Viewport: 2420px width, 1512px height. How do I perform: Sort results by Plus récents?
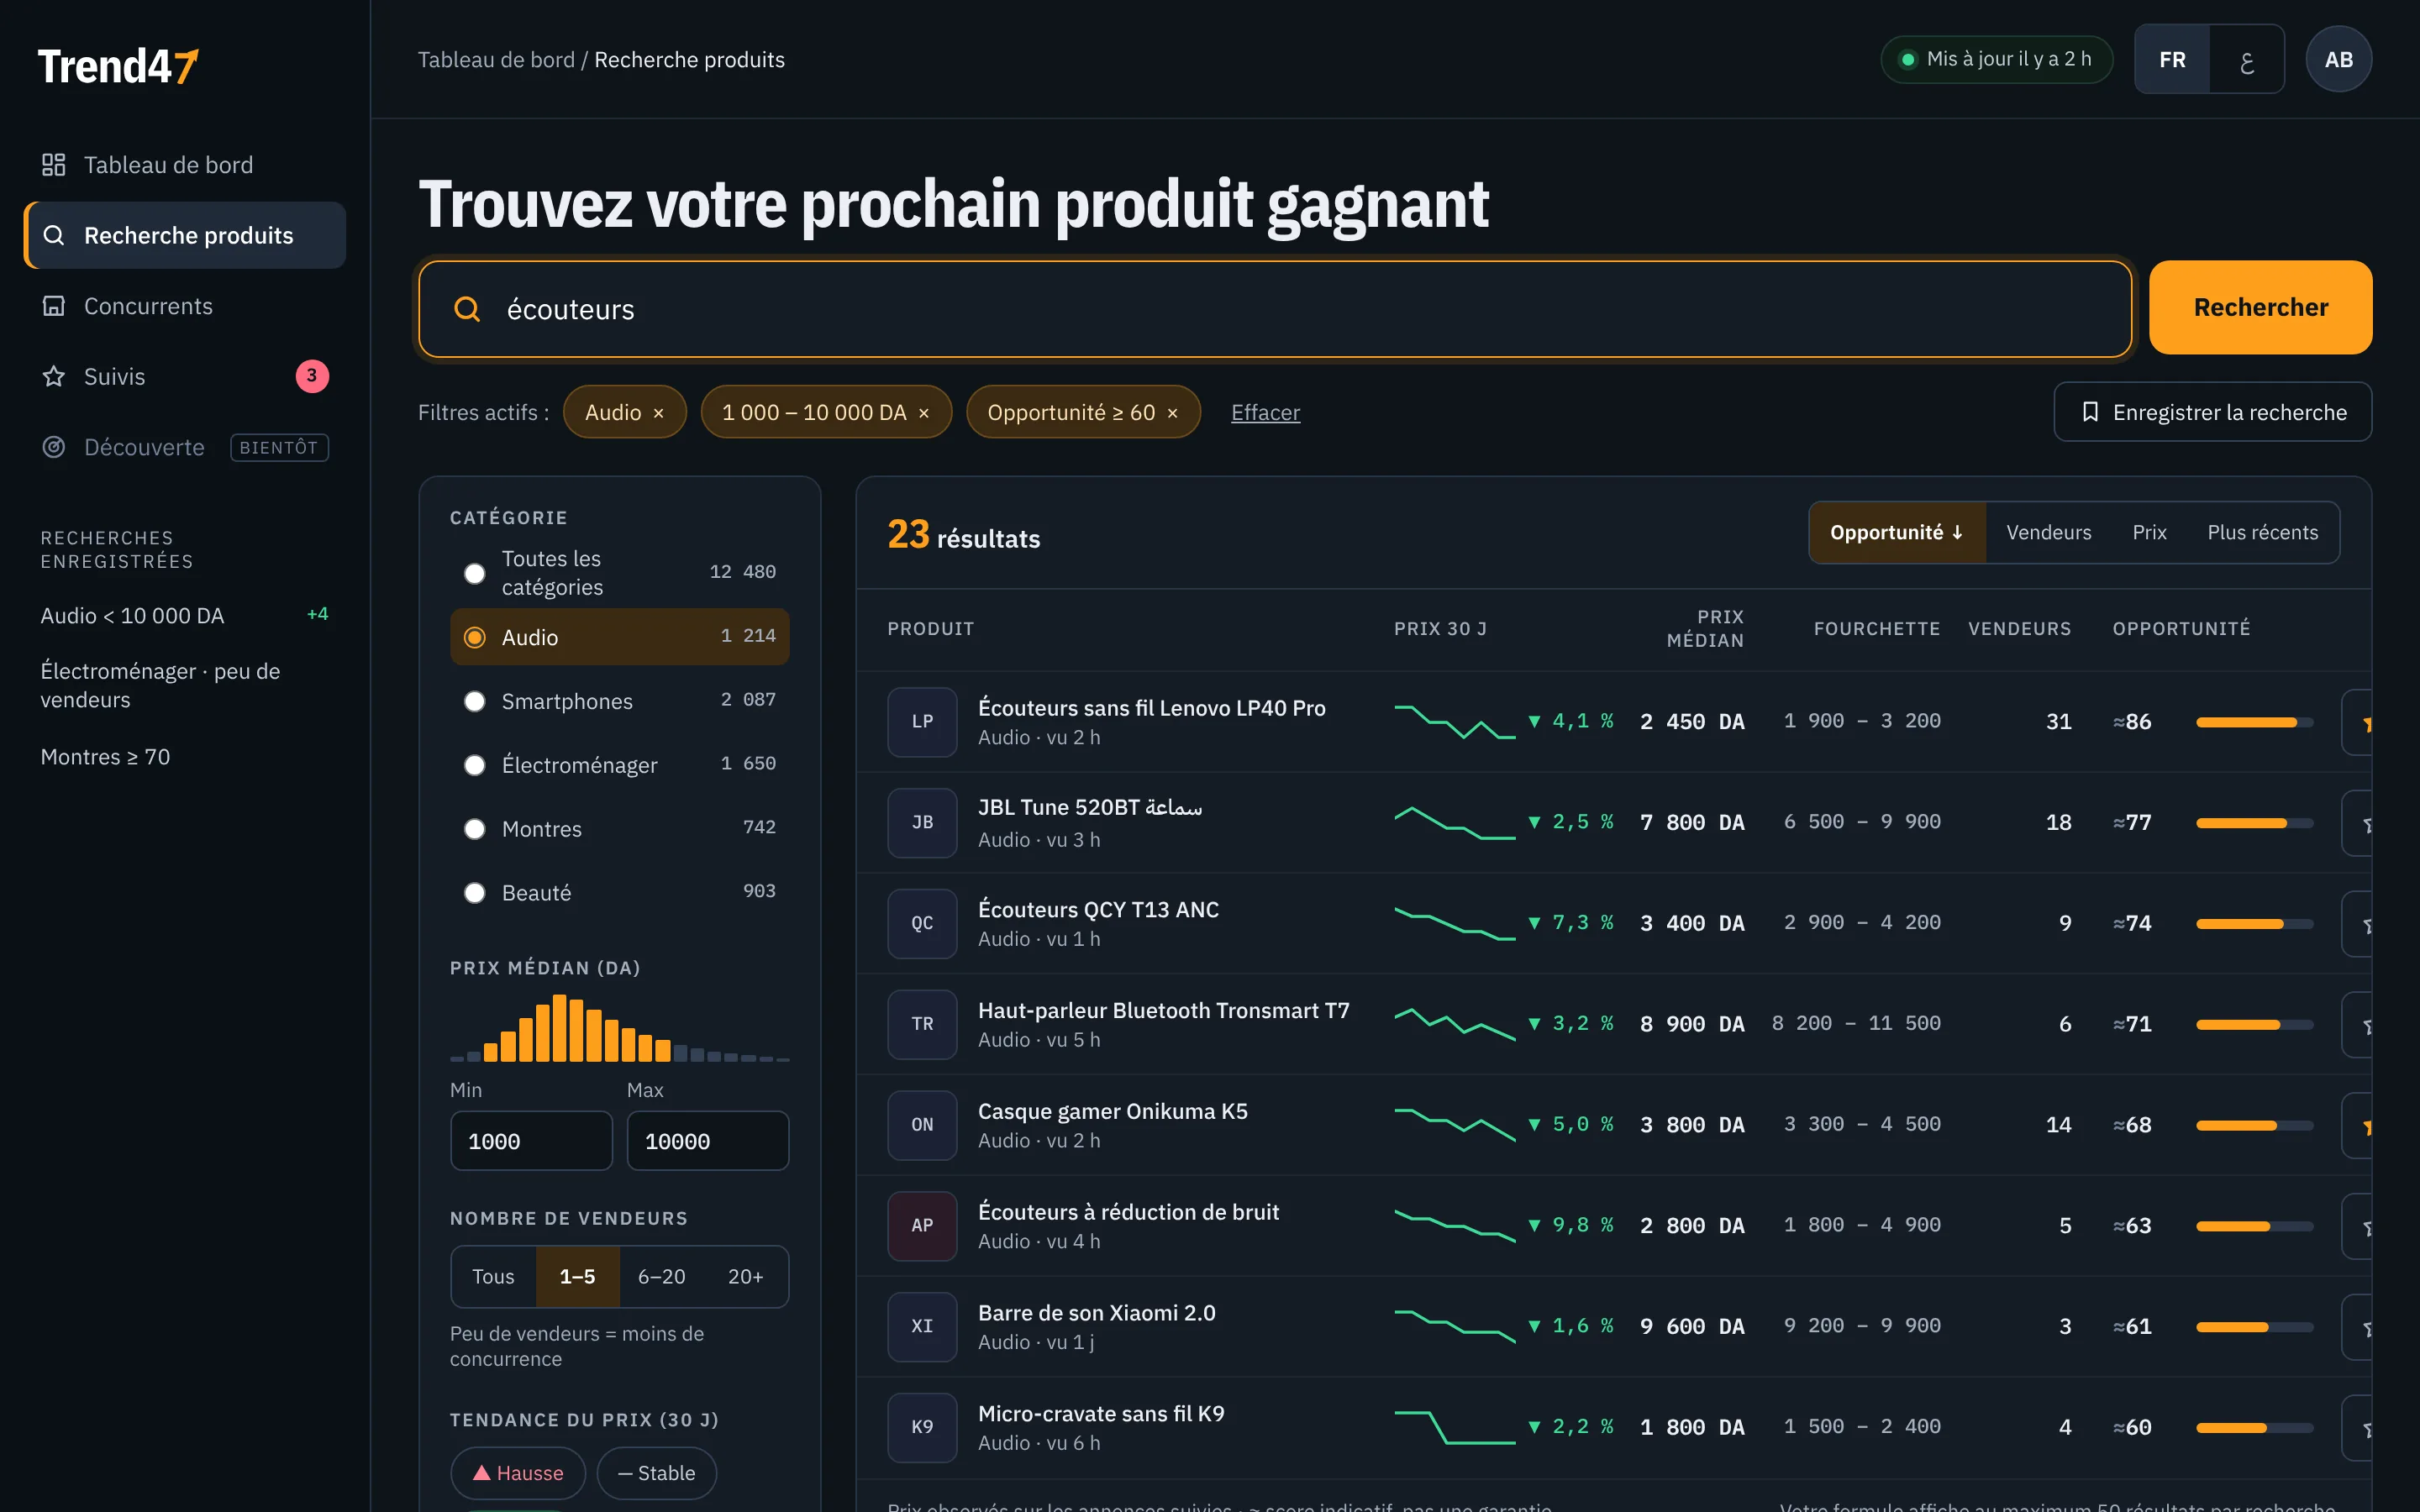pos(2262,533)
